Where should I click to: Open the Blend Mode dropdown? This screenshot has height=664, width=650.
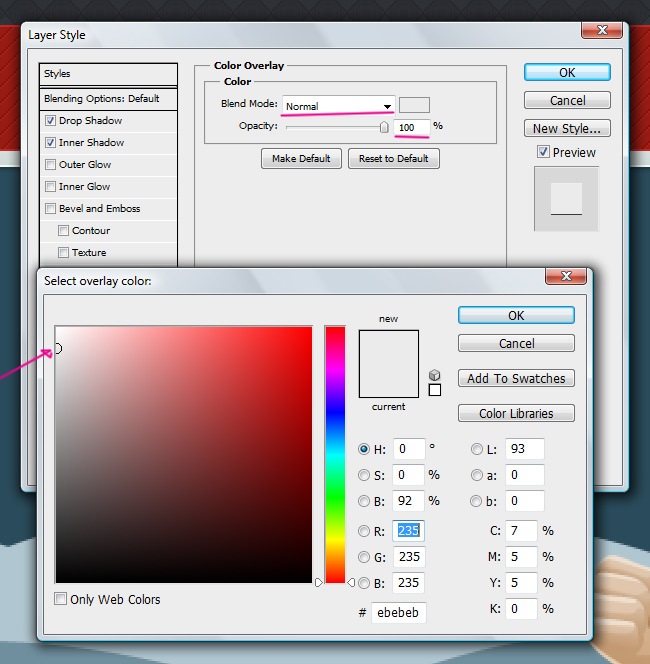coord(339,106)
